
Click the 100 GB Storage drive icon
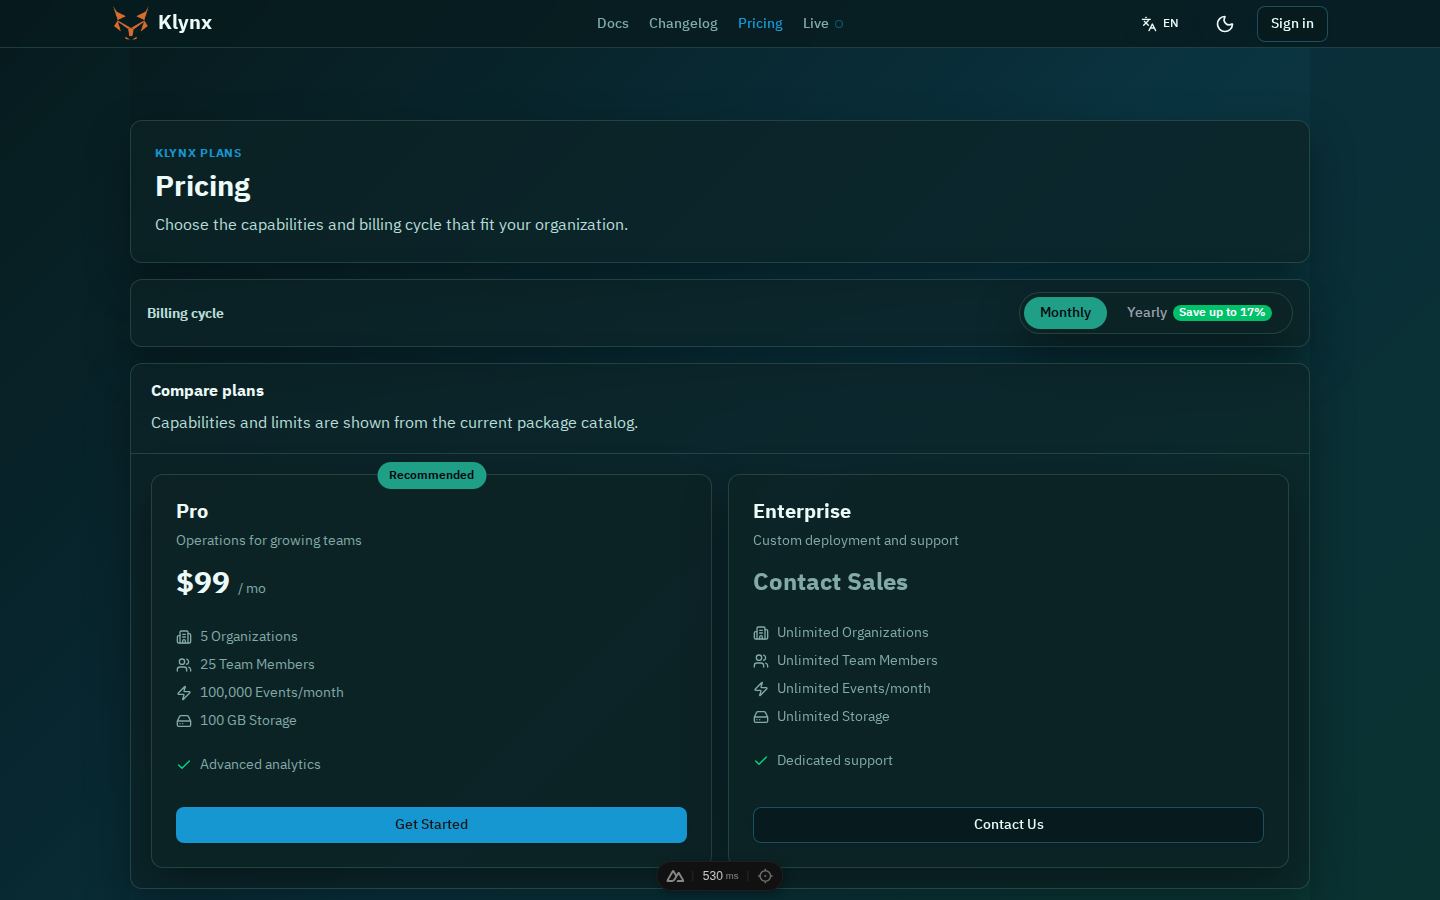point(184,721)
